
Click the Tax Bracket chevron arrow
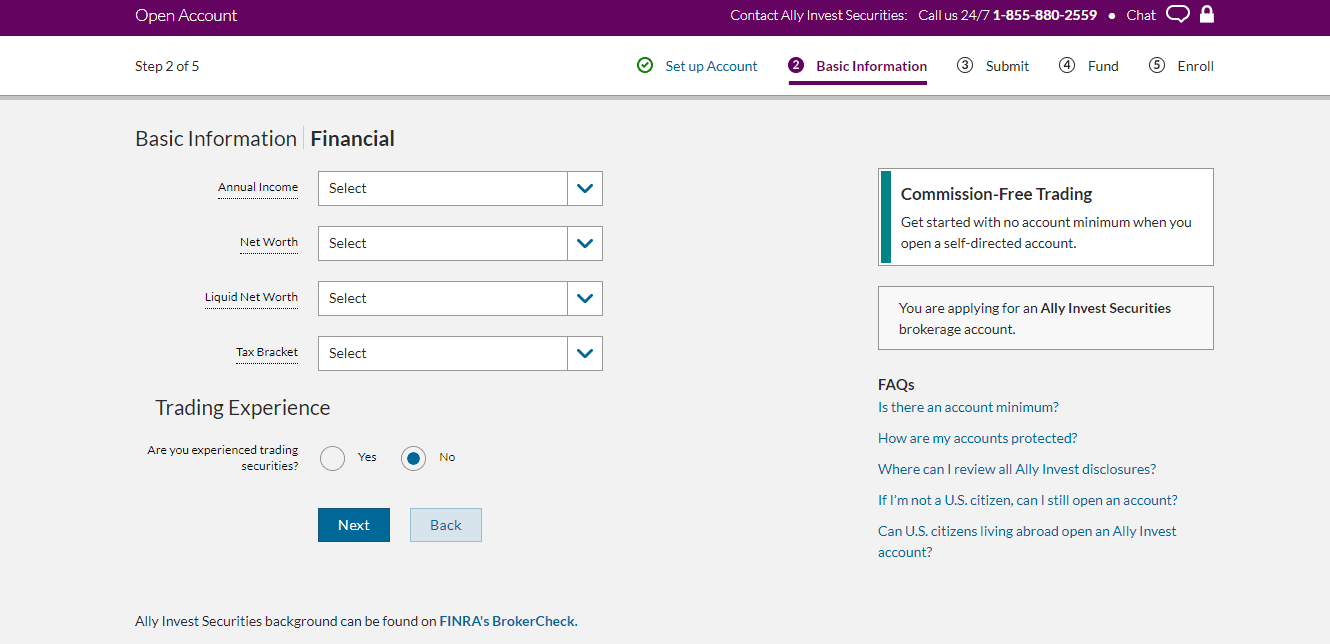585,353
